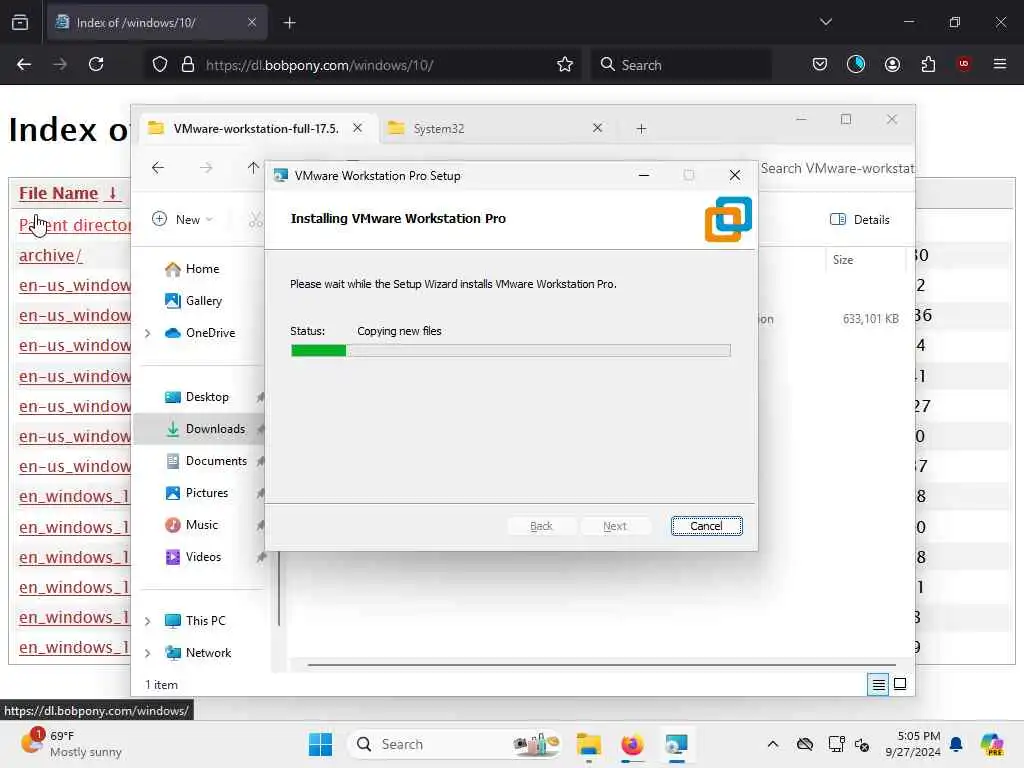Open Firefox list all tabs chevron
The height and width of the screenshot is (768, 1024).
point(825,22)
